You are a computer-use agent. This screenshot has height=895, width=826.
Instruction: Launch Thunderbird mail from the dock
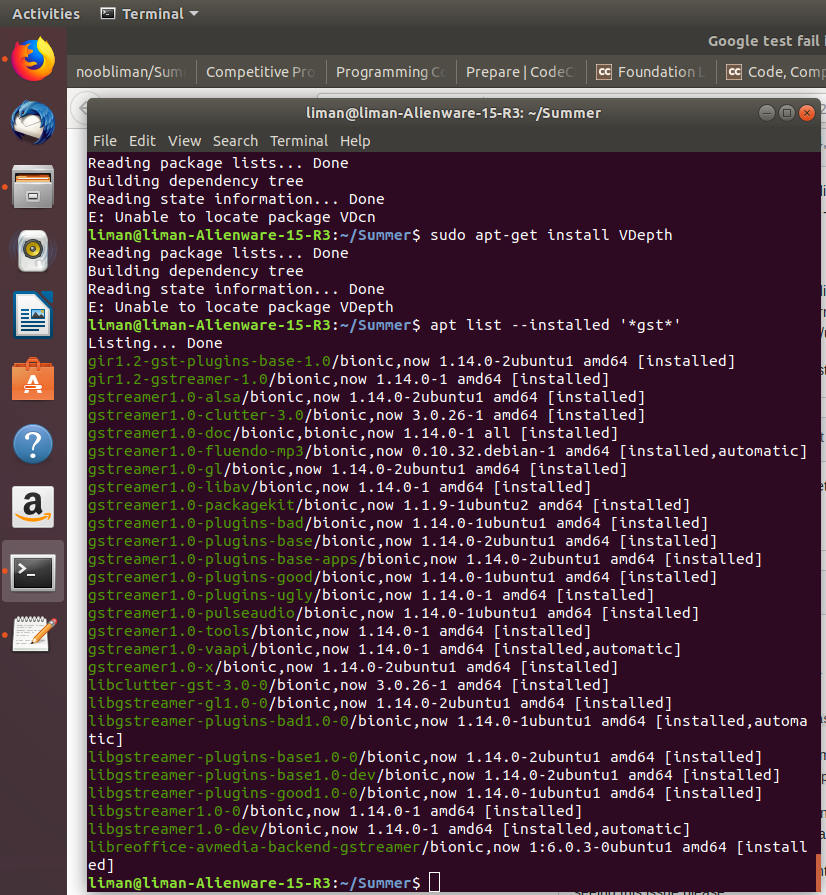pyautogui.click(x=33, y=123)
